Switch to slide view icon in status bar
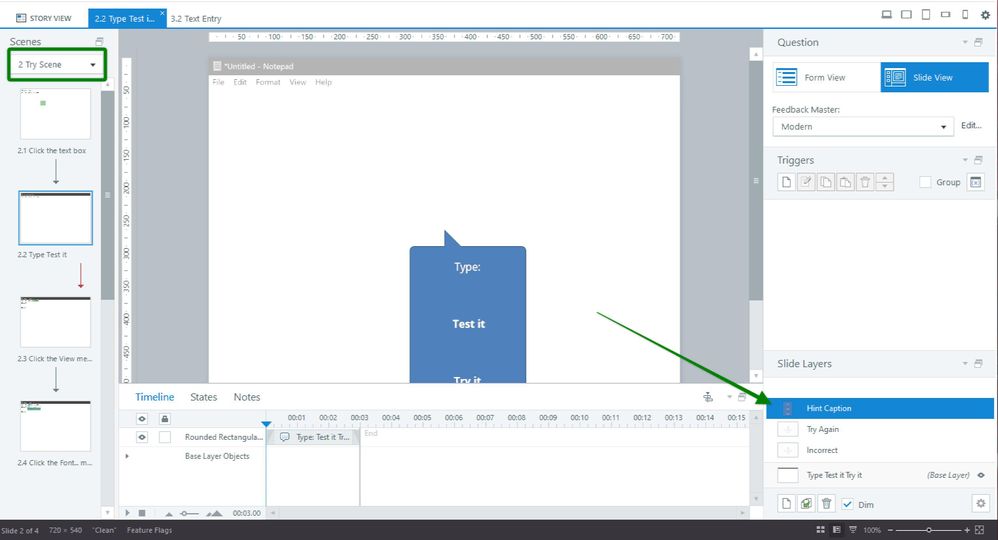The image size is (998, 540). coord(836,530)
